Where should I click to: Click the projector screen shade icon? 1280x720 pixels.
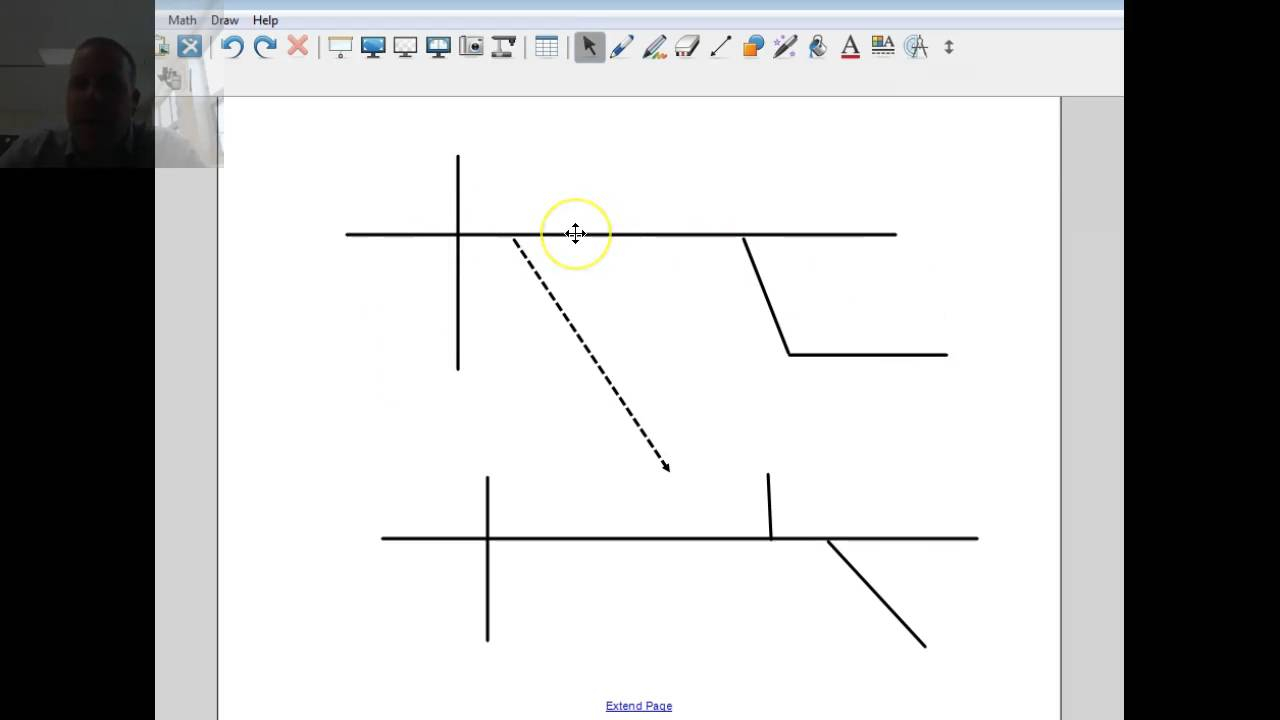341,46
